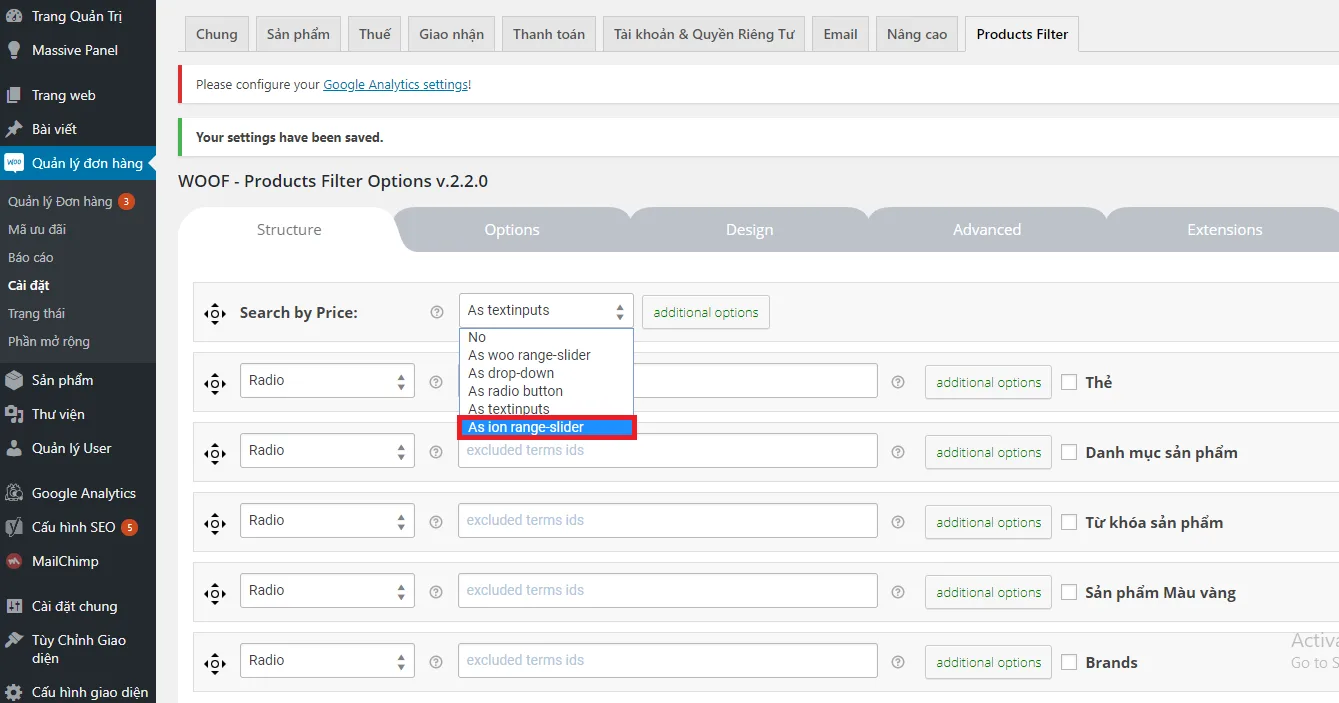
Task: Click additional options for Search by Price
Action: pyautogui.click(x=706, y=312)
